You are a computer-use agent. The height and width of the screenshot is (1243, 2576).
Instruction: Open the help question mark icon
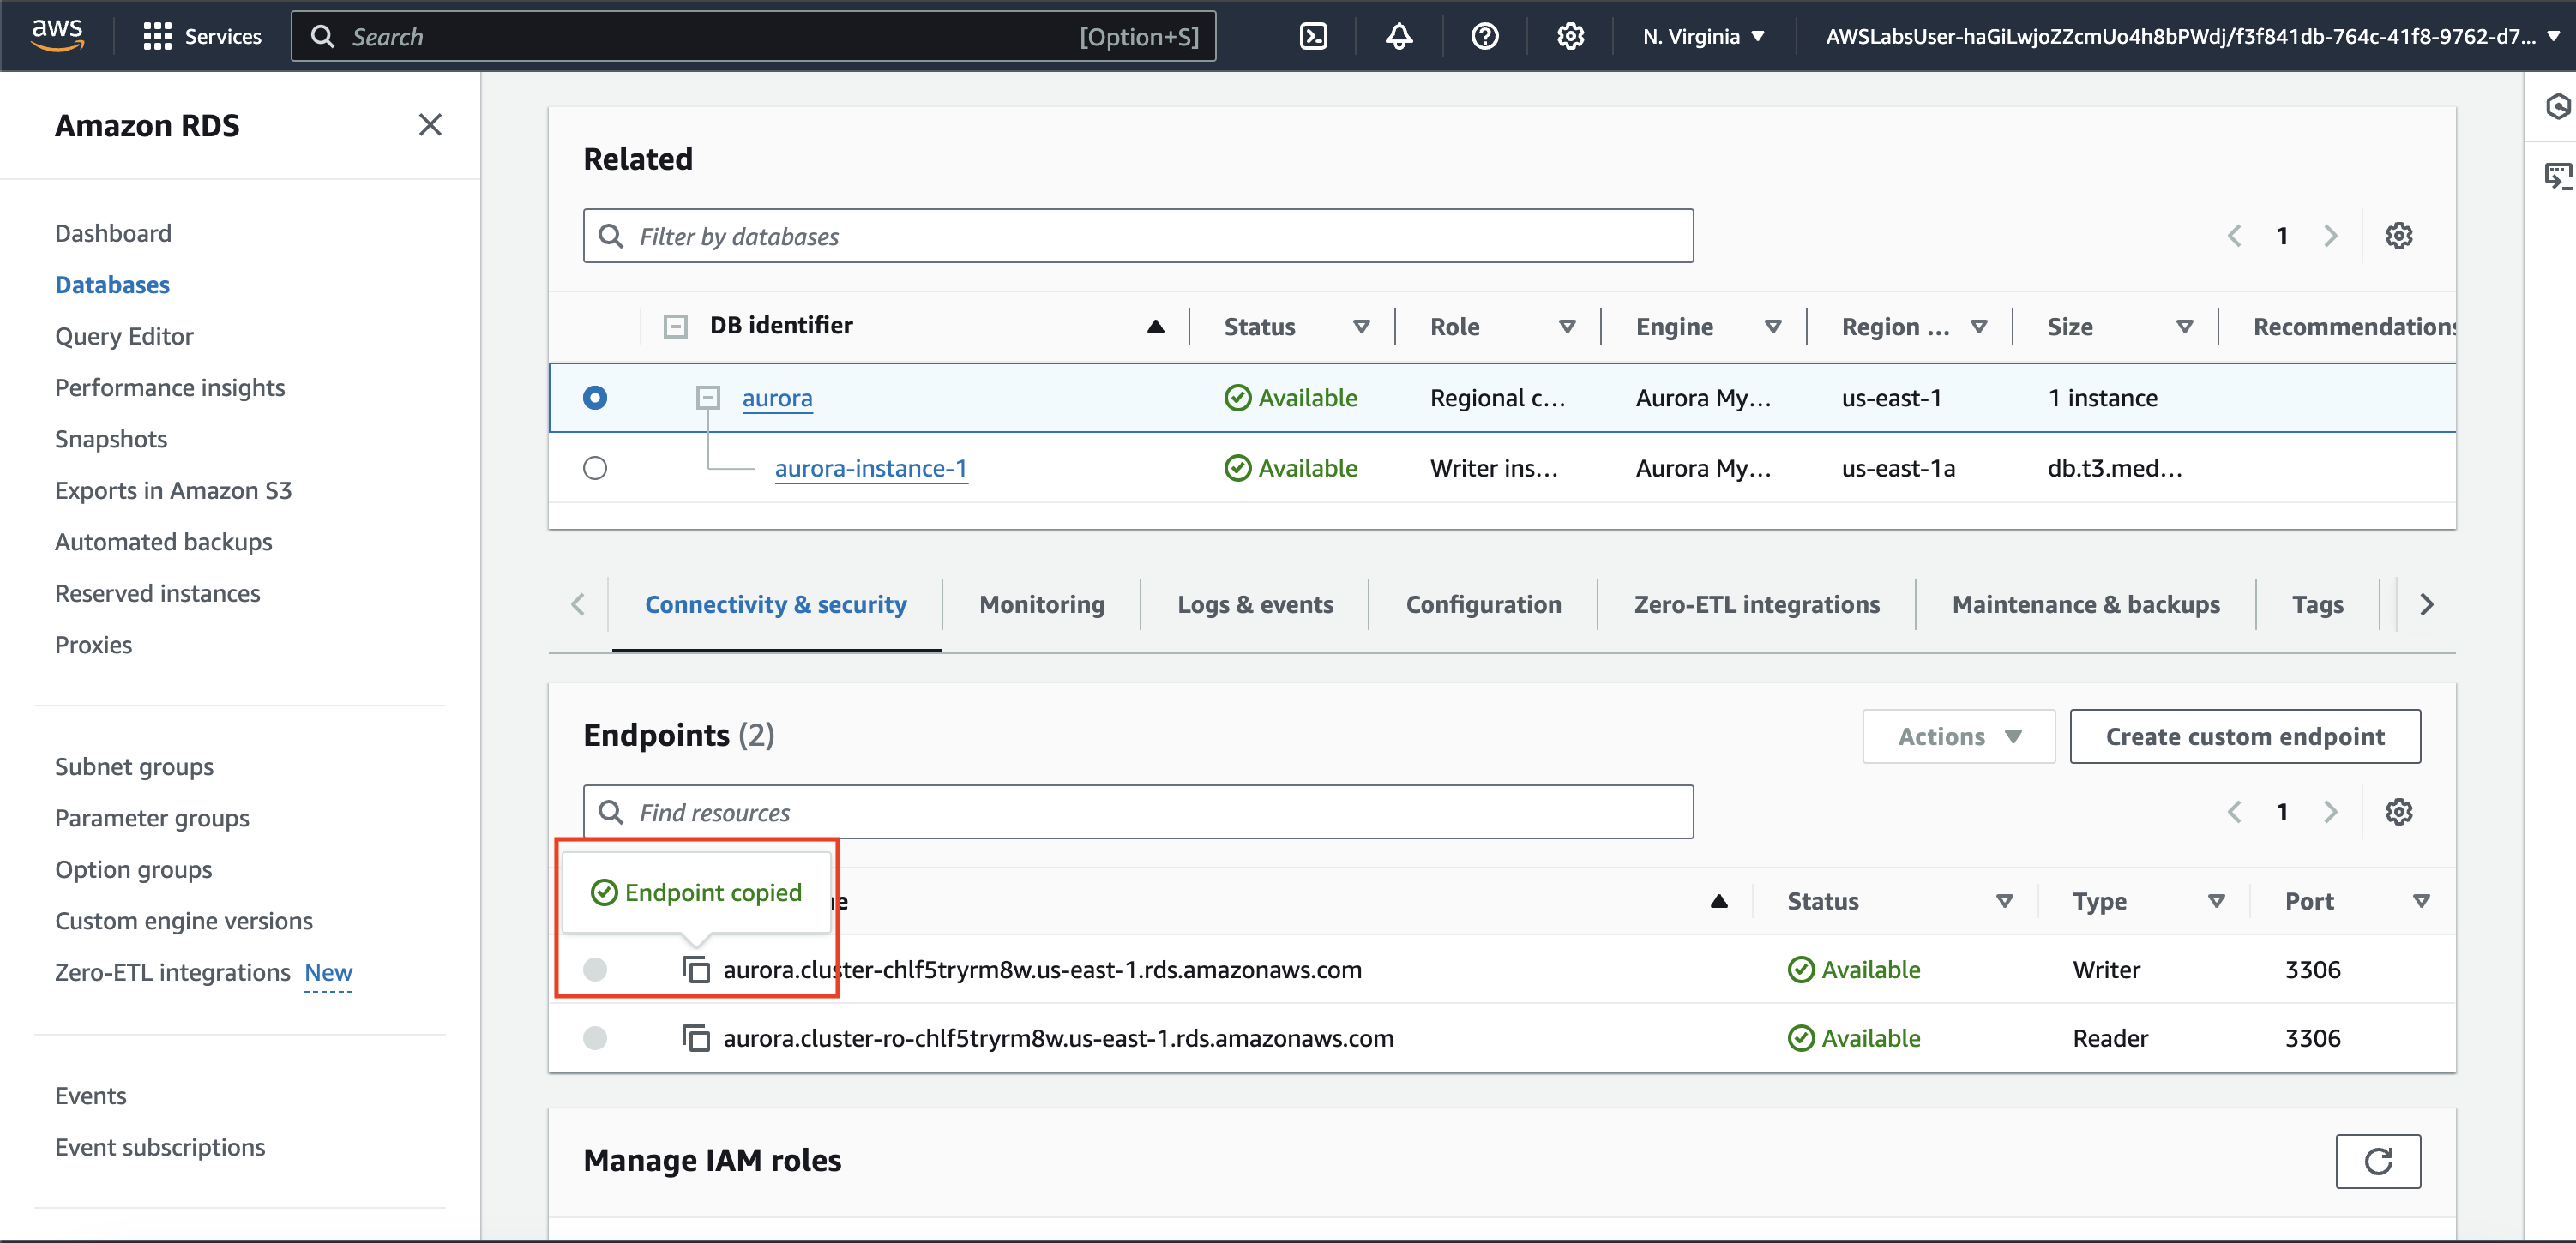point(1484,37)
